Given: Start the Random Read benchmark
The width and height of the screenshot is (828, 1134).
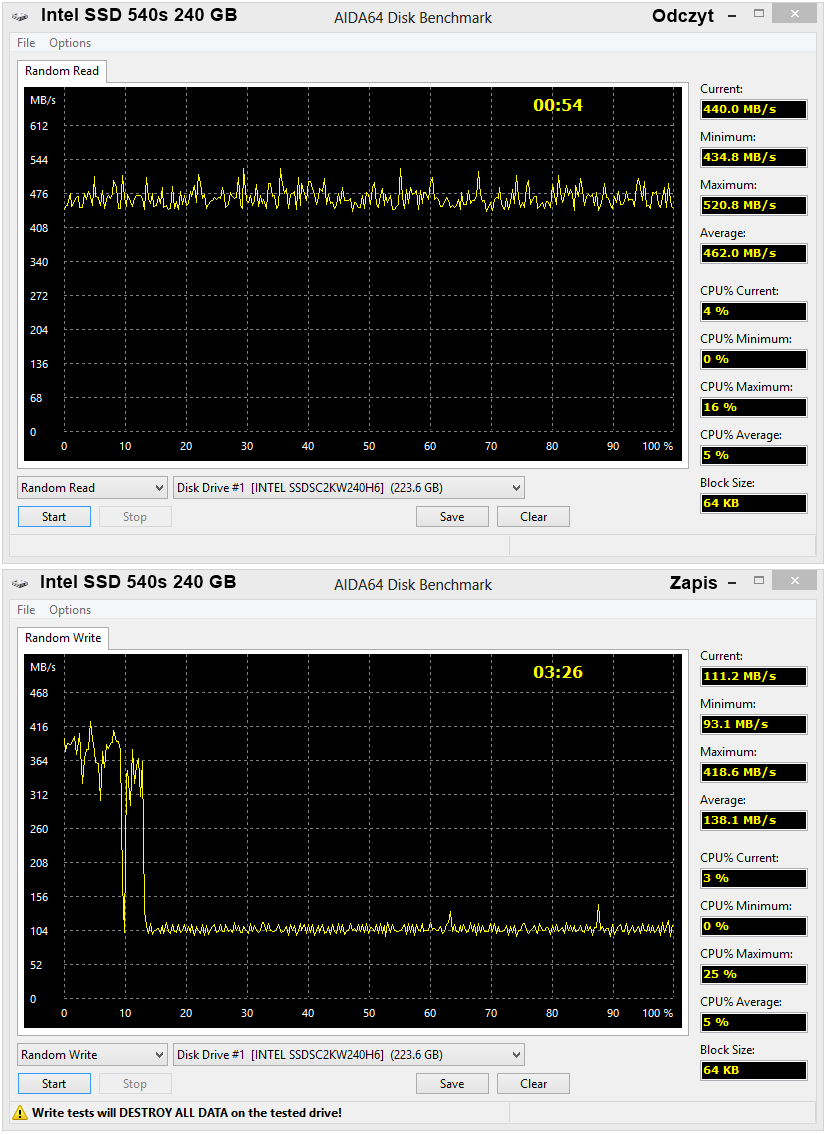Looking at the screenshot, I should 54,516.
